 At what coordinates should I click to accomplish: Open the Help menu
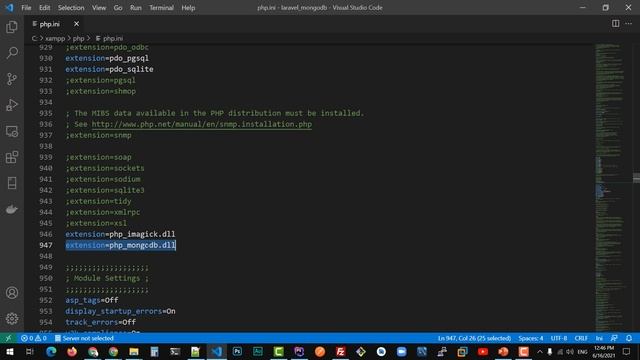tap(188, 8)
